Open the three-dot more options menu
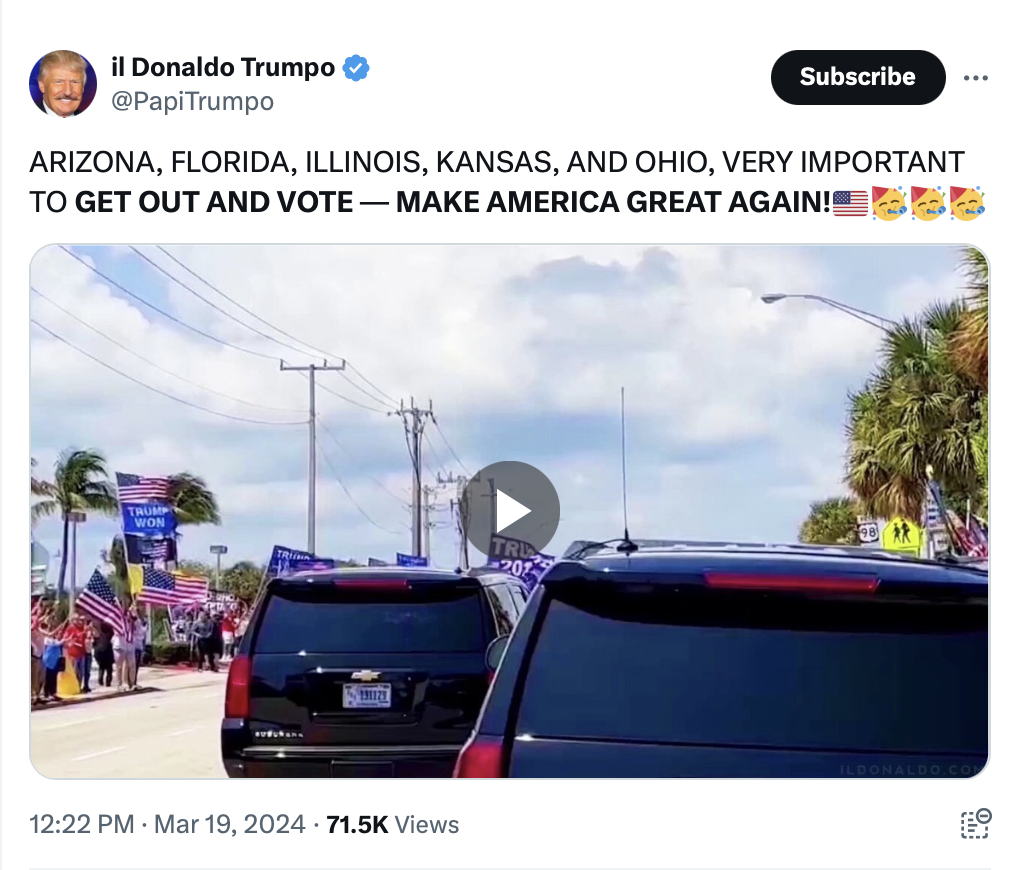Screen dimensions: 1018x870 [x=976, y=78]
